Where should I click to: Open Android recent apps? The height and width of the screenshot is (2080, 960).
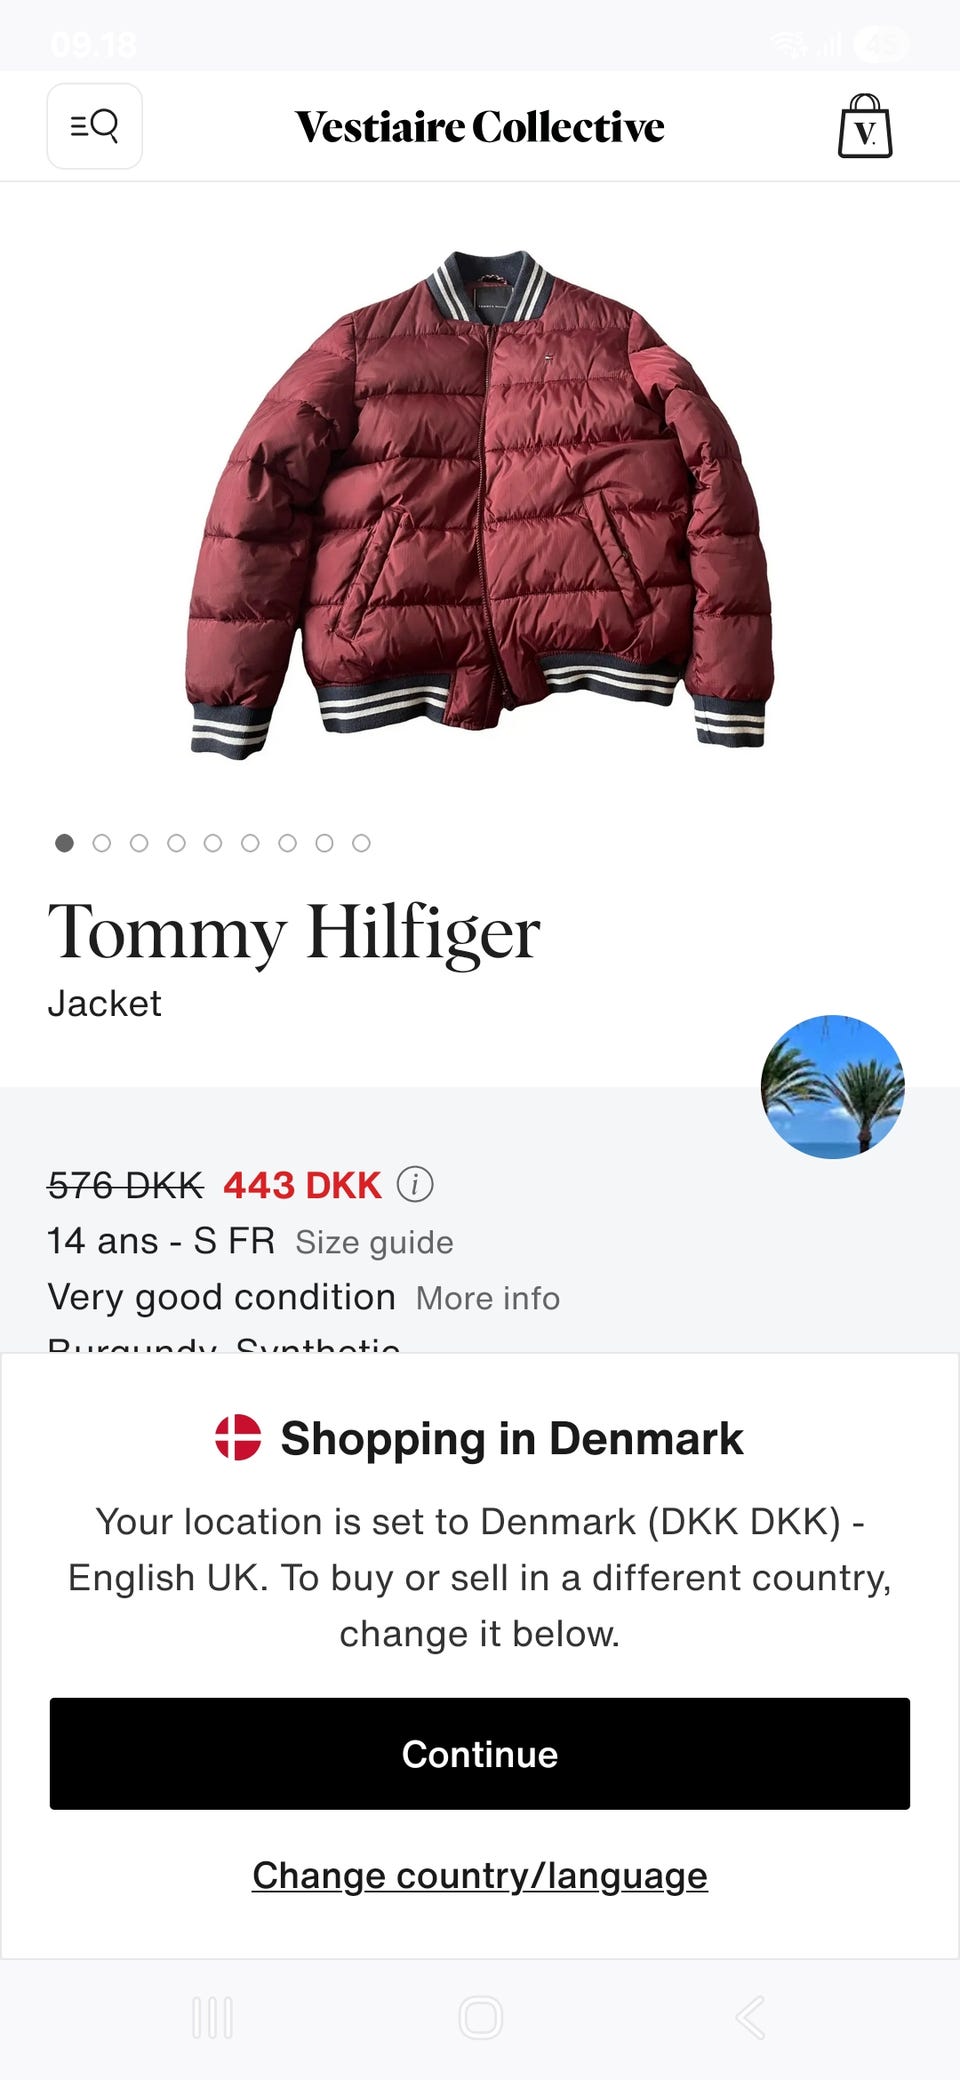pos(212,2017)
